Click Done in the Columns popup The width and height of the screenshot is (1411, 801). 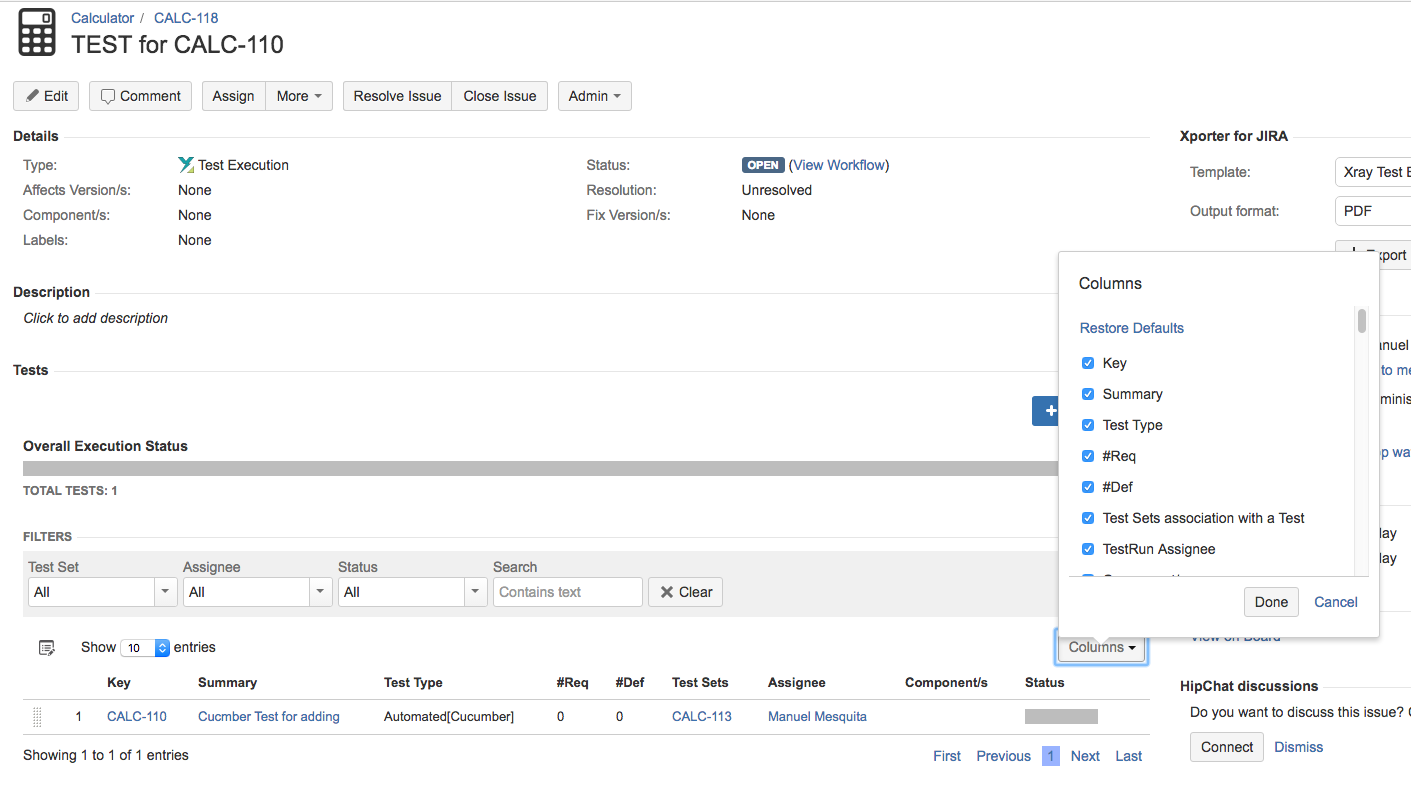[1271, 602]
